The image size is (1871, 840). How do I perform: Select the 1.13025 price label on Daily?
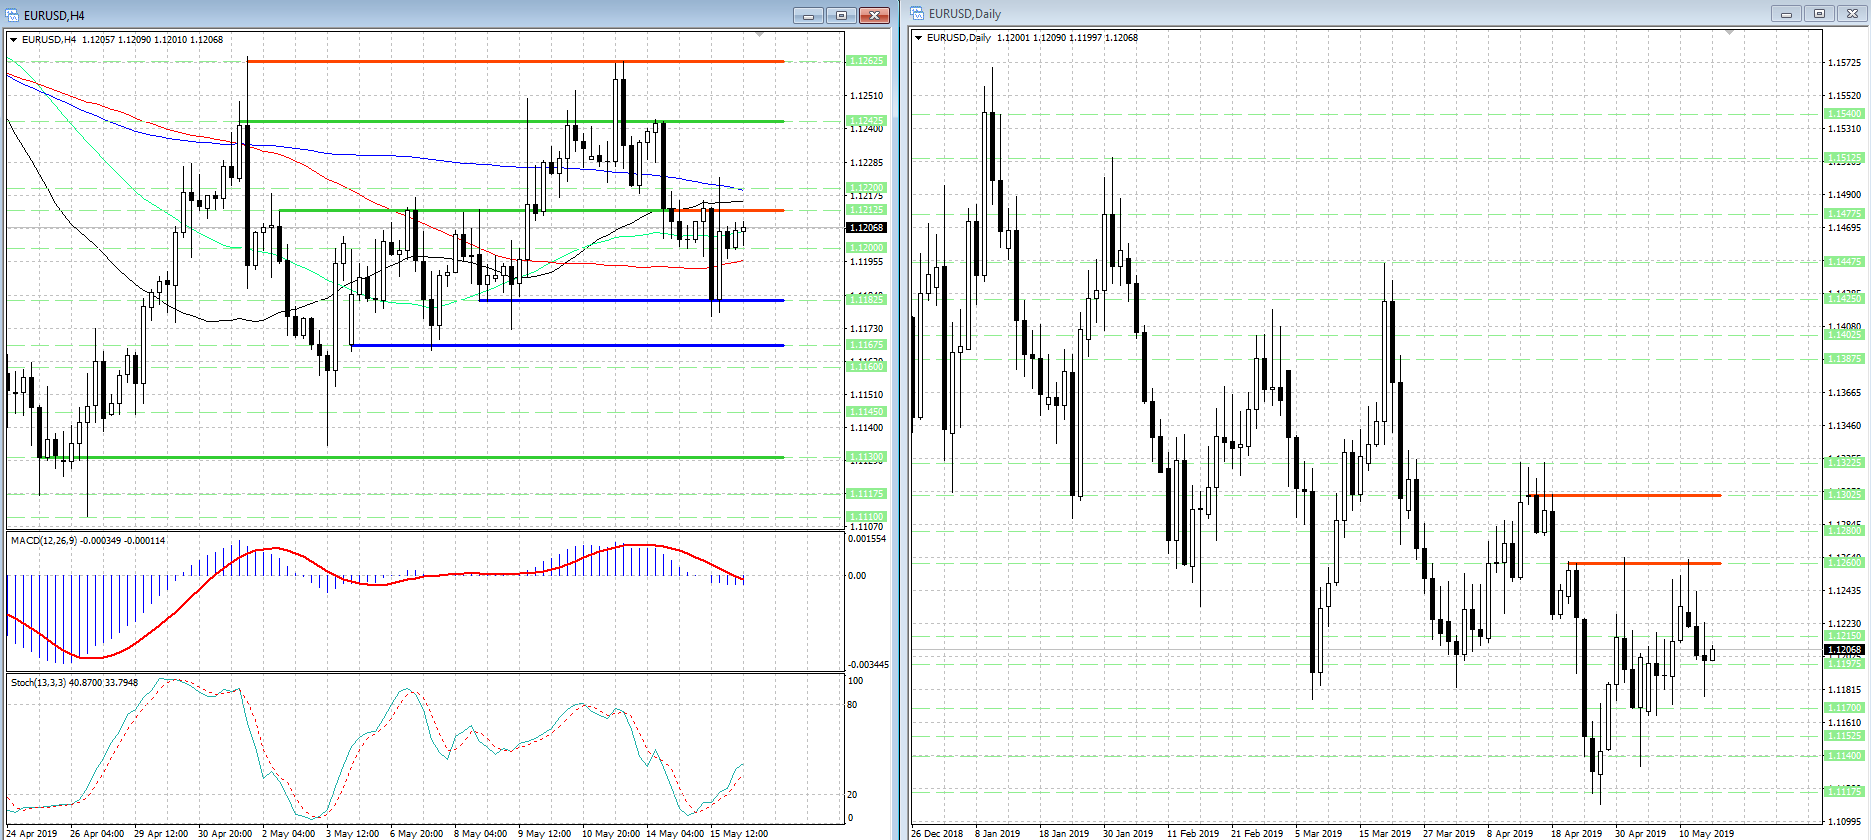click(1844, 495)
